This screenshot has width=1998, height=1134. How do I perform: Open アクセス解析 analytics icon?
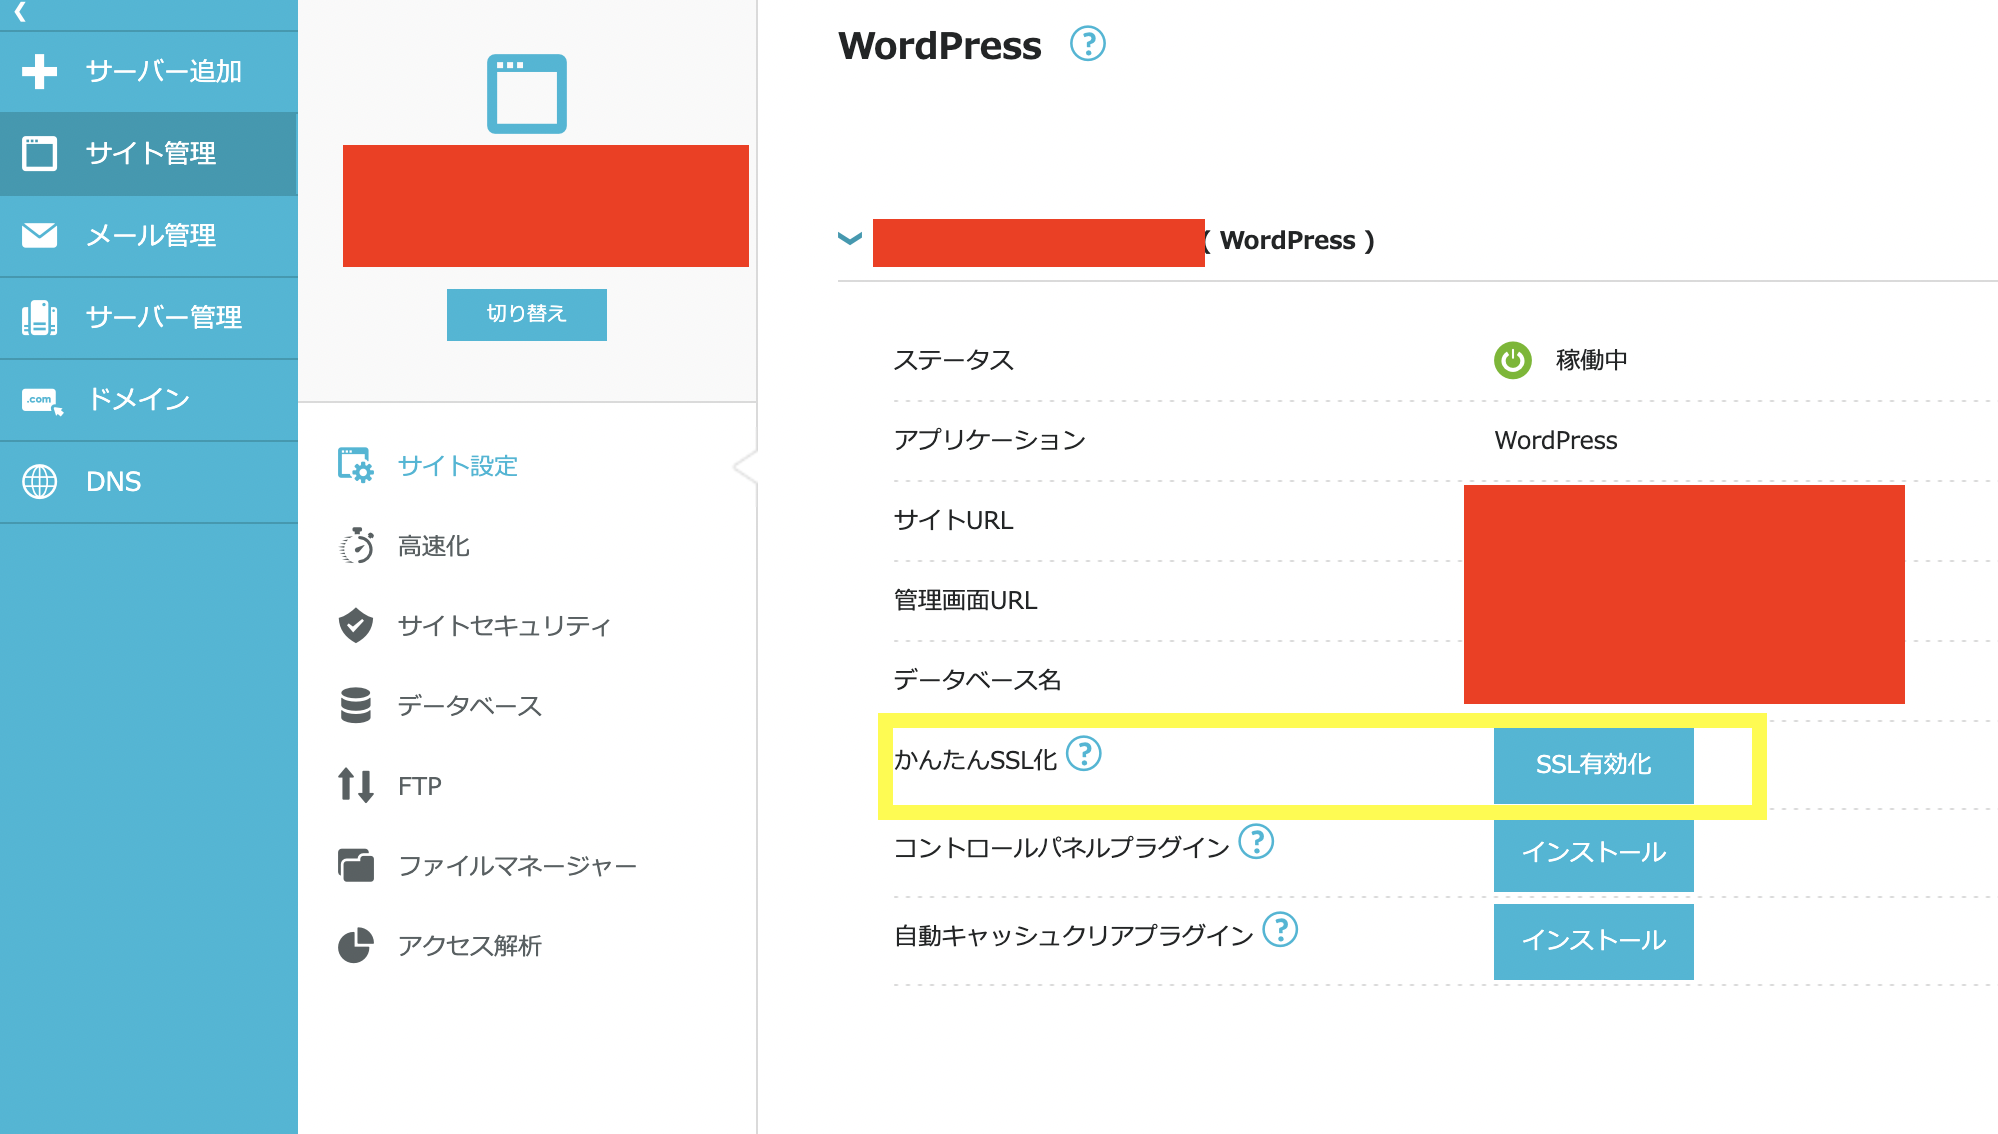356,944
